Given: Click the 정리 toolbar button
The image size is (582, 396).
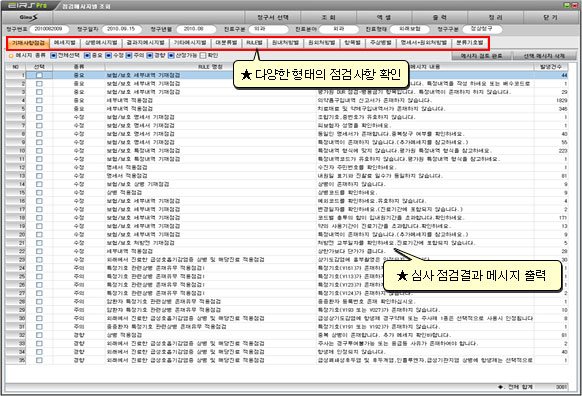Looking at the screenshot, I should (x=496, y=17).
